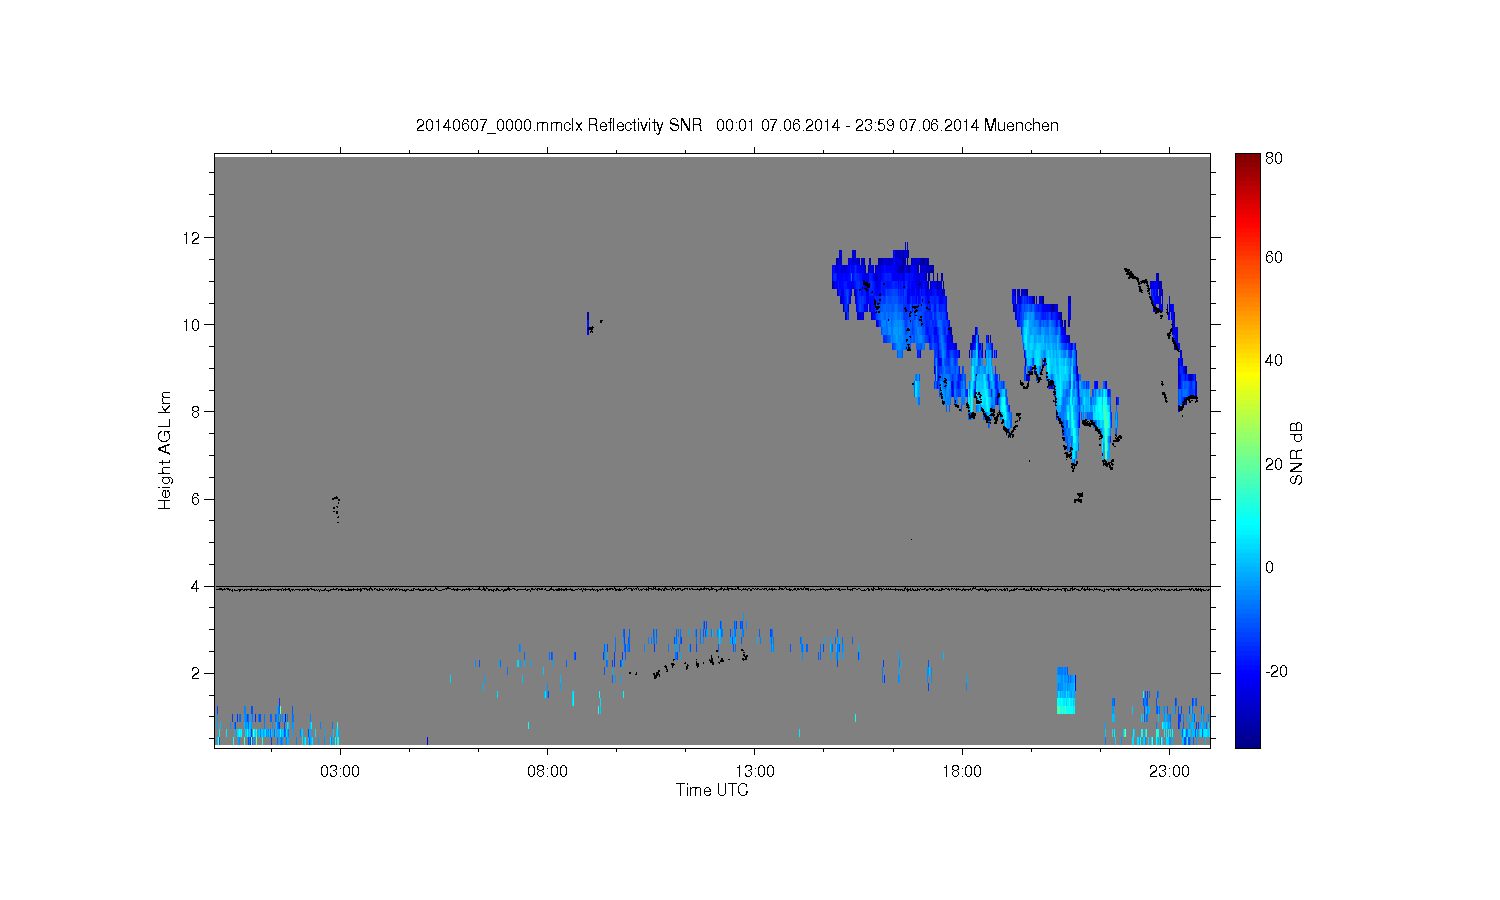Select the "13:00" time tick label

pos(755,772)
